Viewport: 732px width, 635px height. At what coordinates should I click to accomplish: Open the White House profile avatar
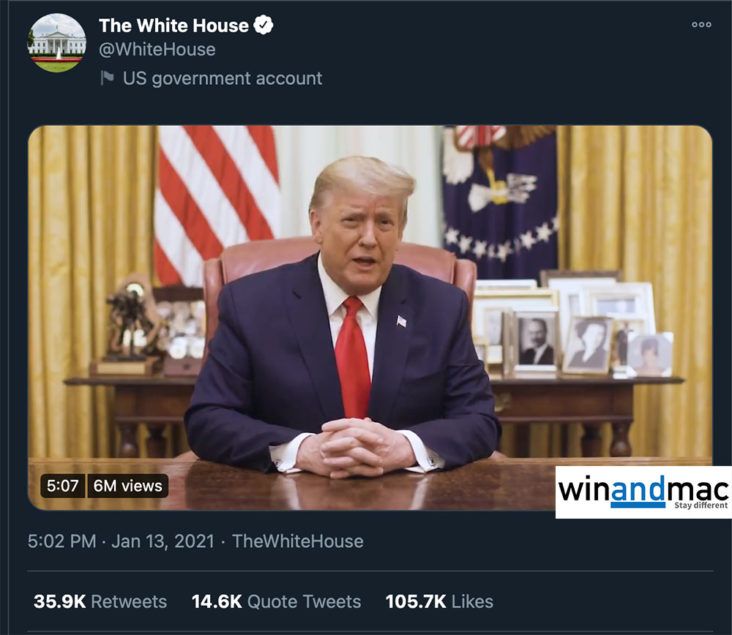[57, 43]
